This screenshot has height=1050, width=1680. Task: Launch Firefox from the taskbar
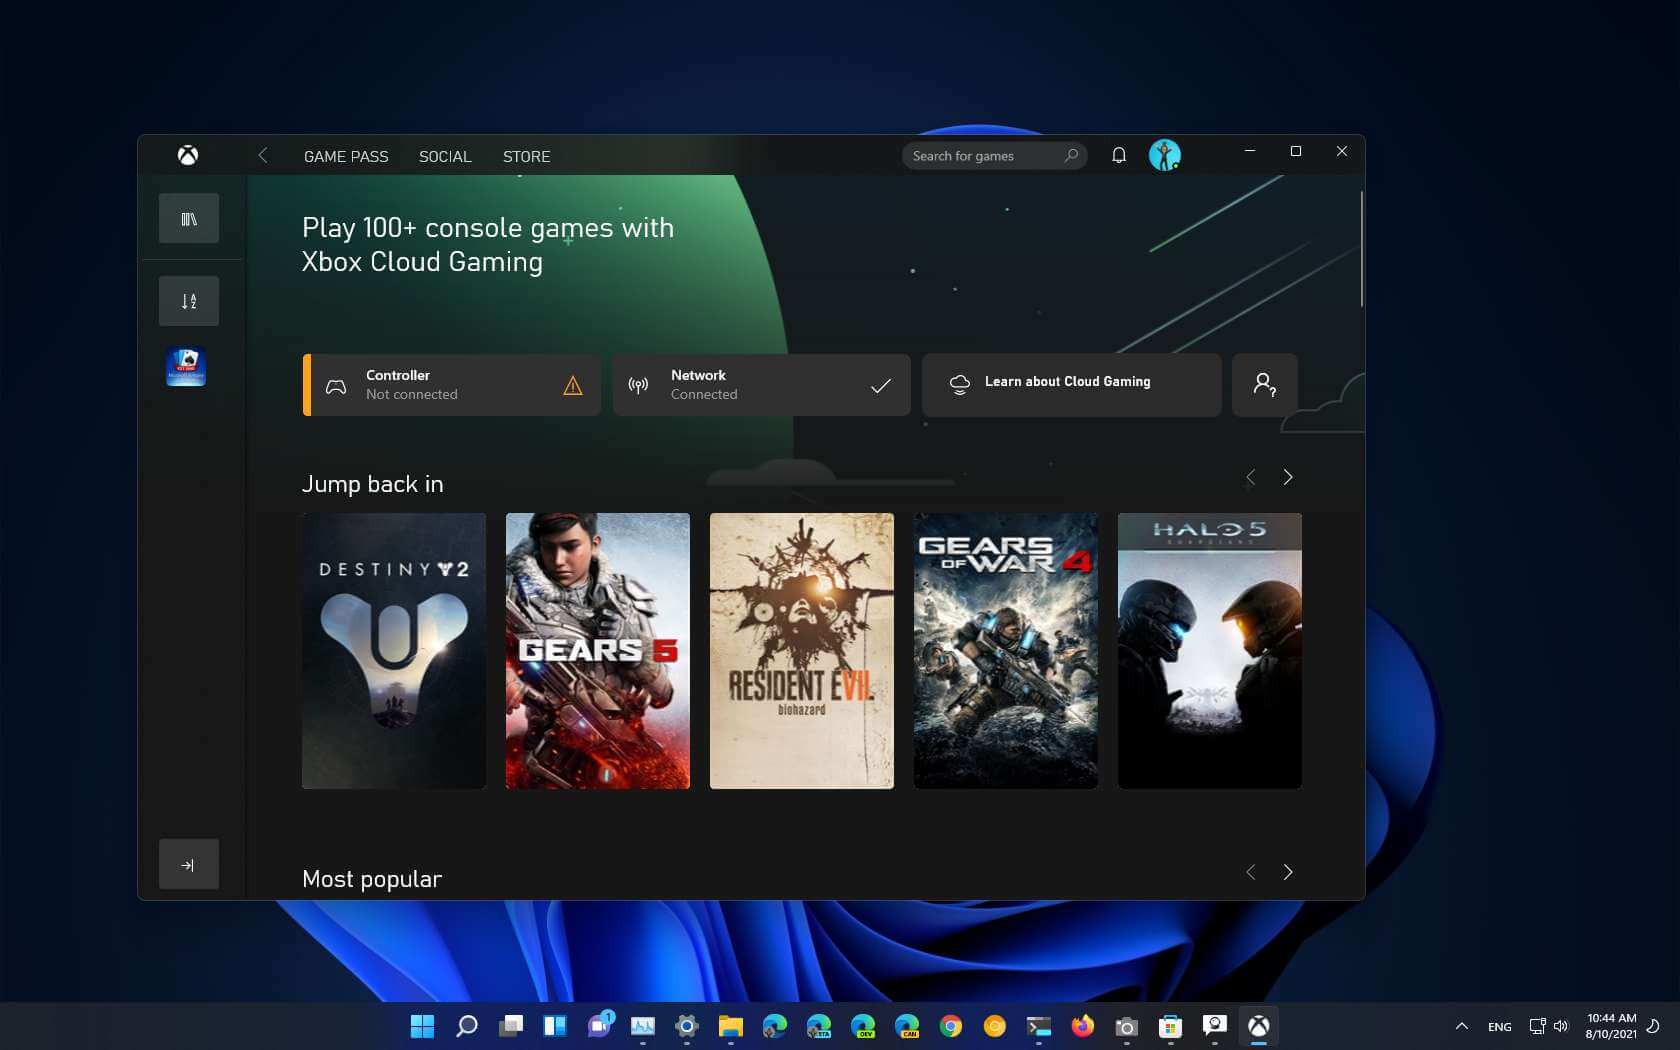1083,1026
